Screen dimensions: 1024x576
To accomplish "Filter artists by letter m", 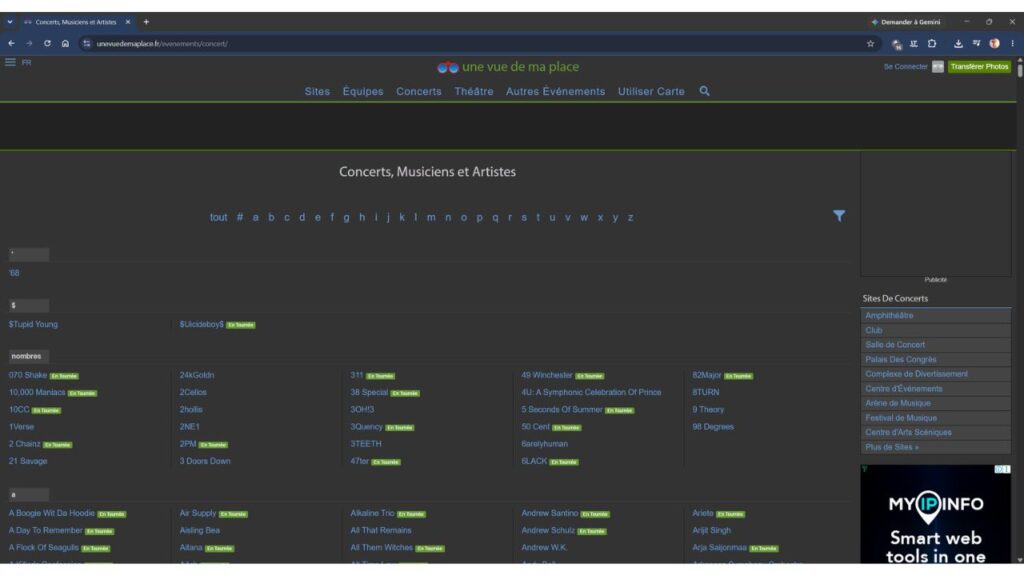I will (431, 217).
